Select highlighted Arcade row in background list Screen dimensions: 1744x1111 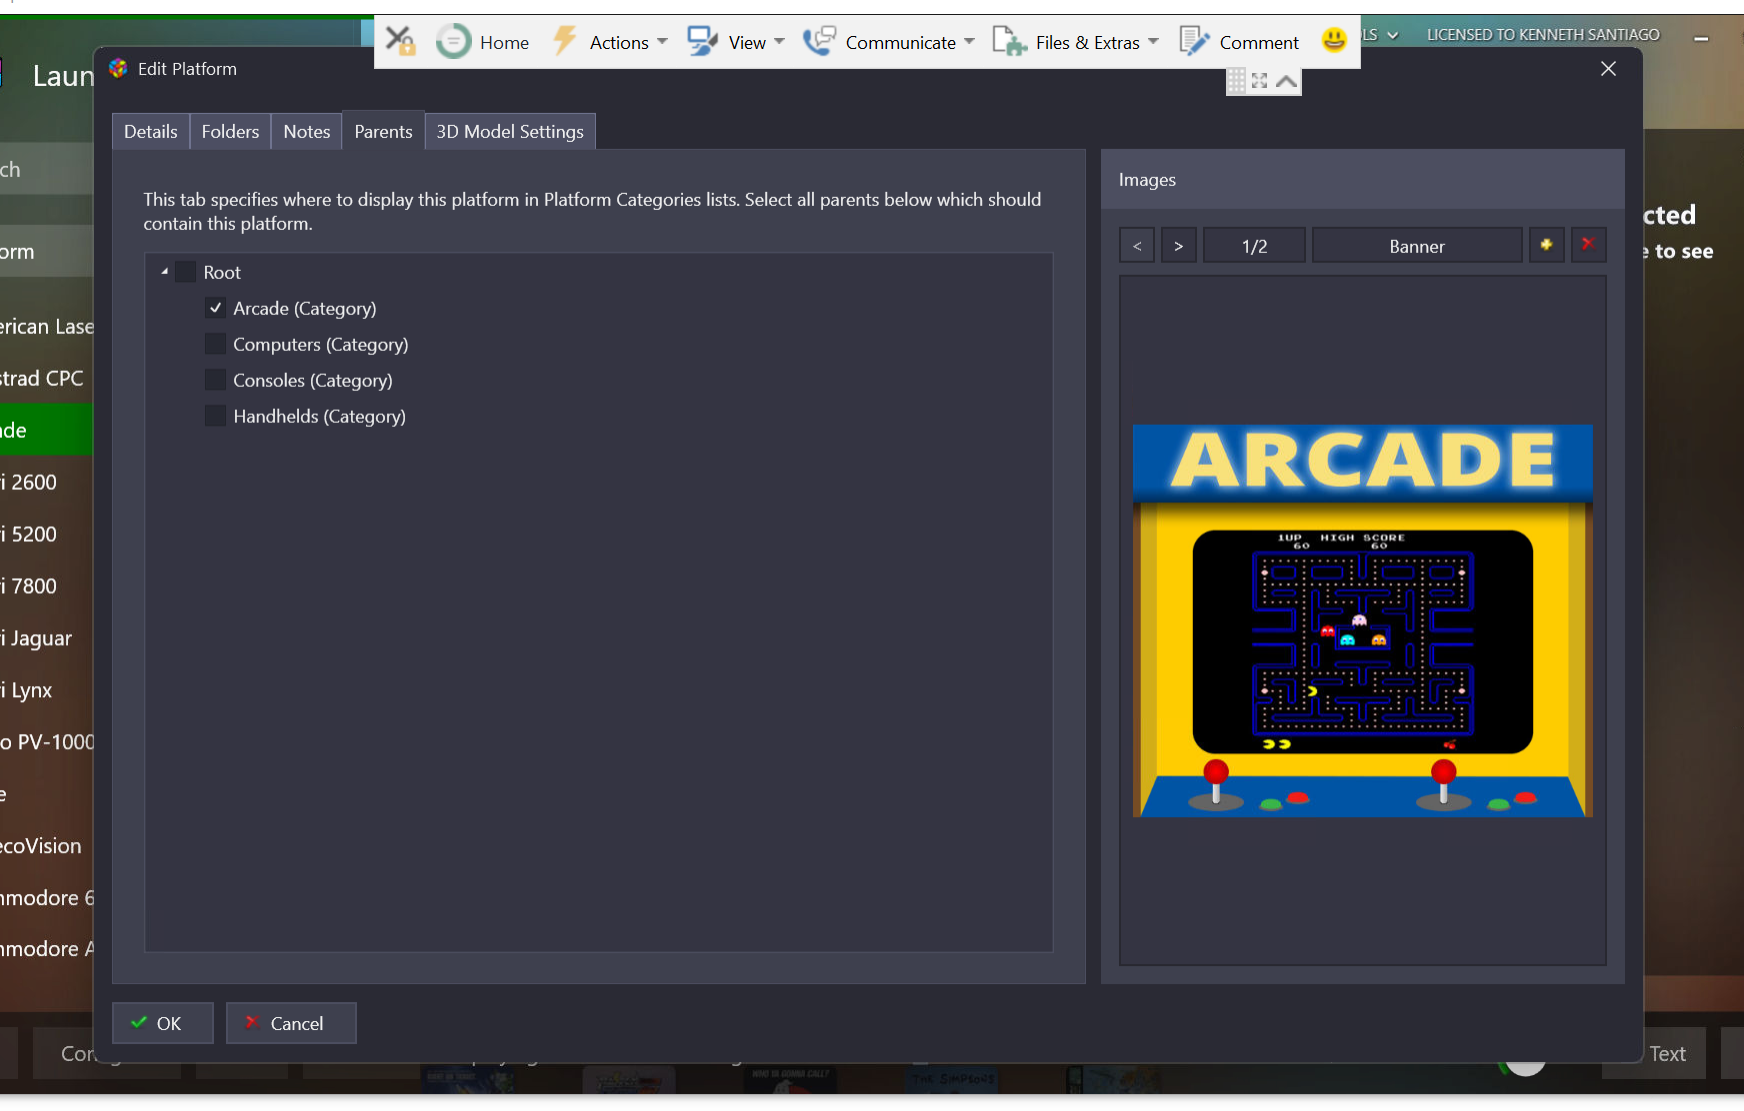(x=46, y=430)
